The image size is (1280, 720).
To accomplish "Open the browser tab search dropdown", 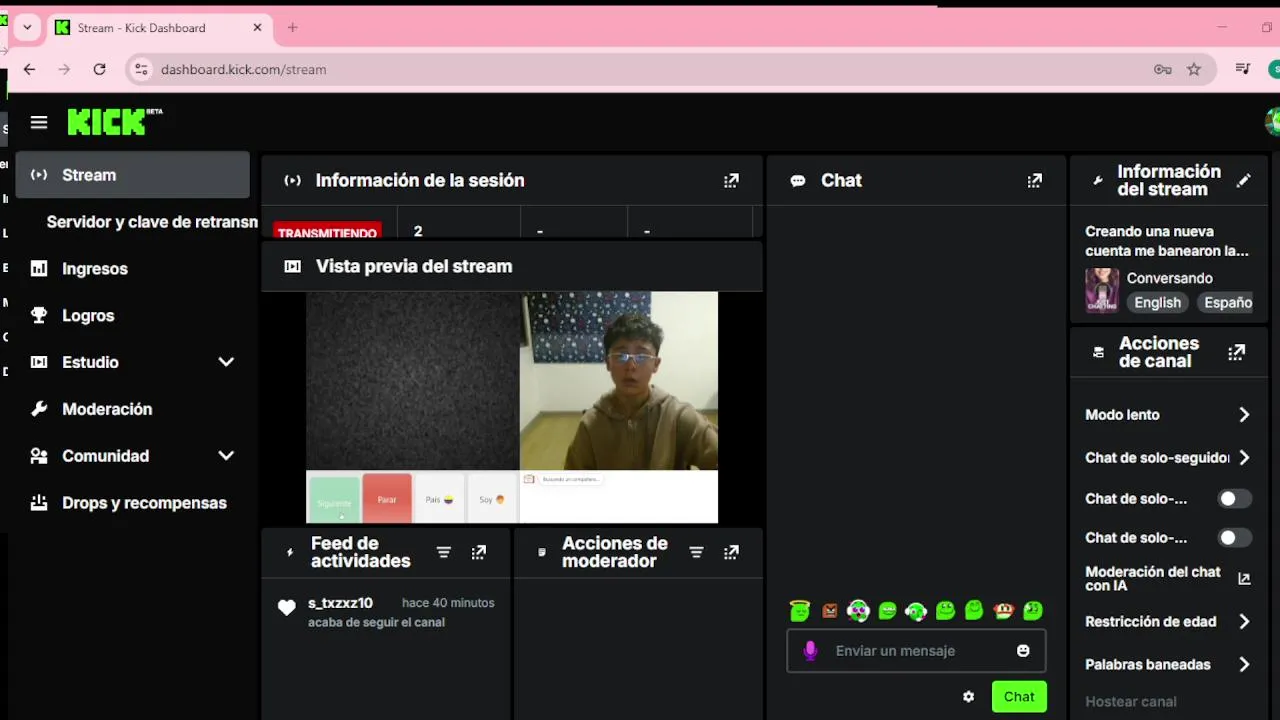I will [x=27, y=28].
